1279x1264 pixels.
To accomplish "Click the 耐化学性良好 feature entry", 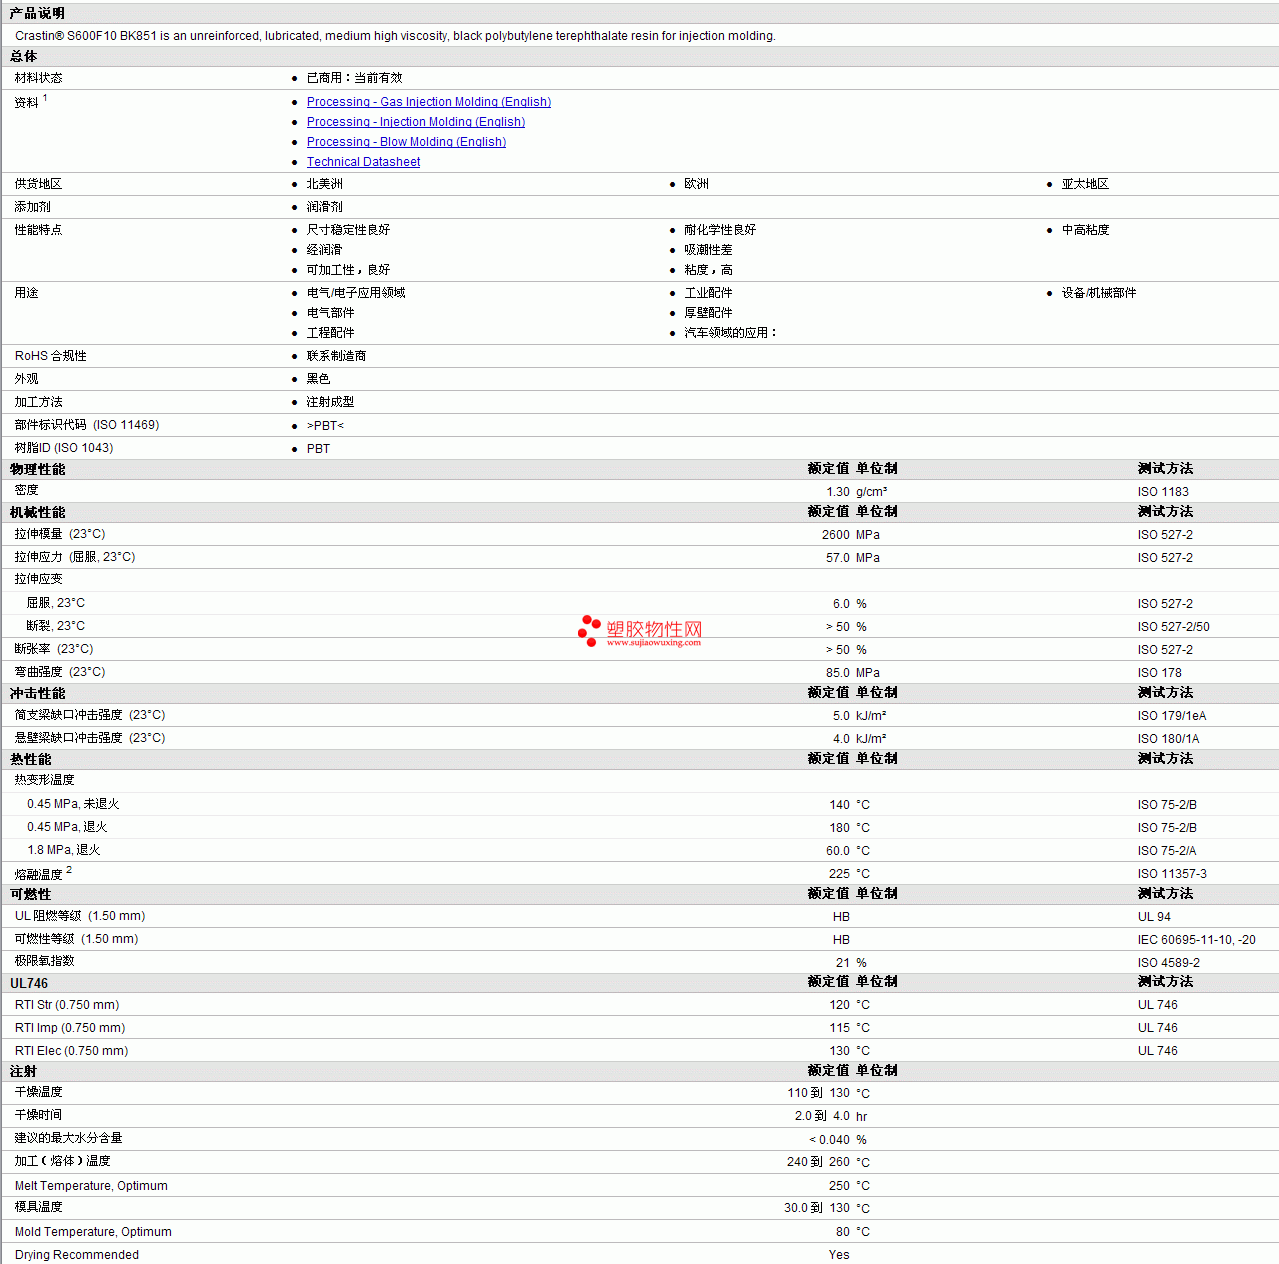I will point(720,230).
